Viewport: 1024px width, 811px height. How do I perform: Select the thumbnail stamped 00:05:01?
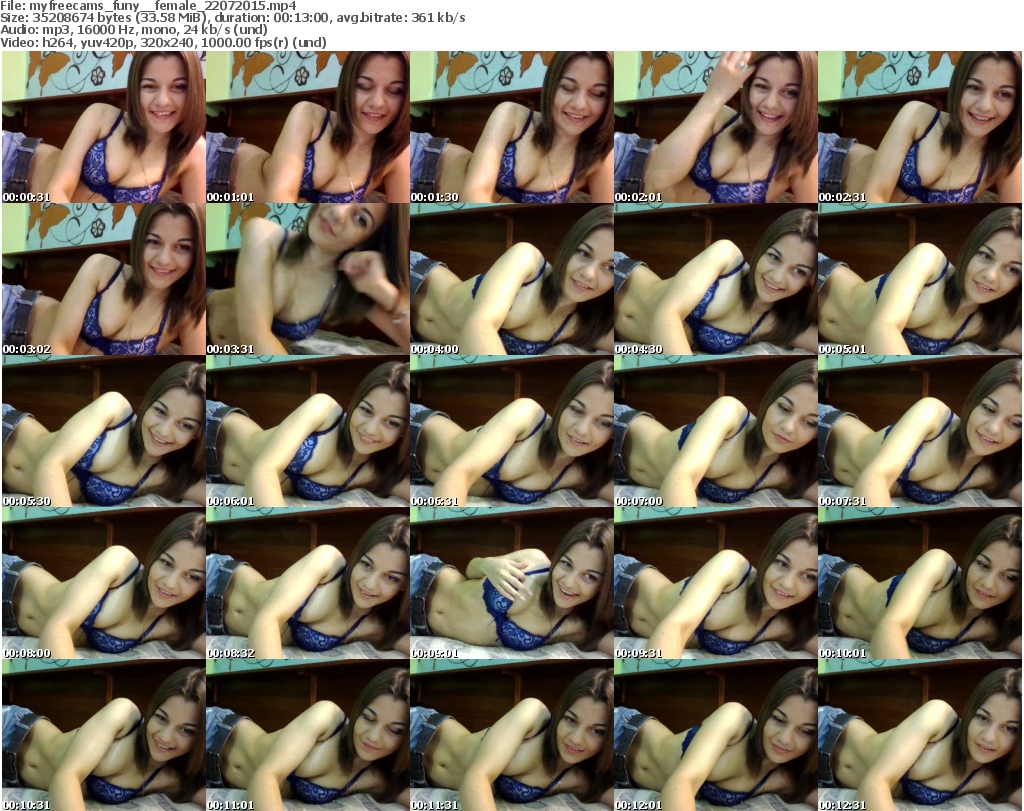click(920, 279)
